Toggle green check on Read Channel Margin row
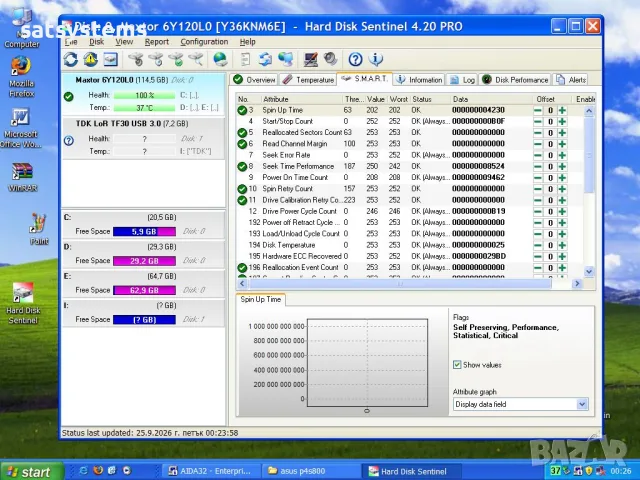 point(242,144)
